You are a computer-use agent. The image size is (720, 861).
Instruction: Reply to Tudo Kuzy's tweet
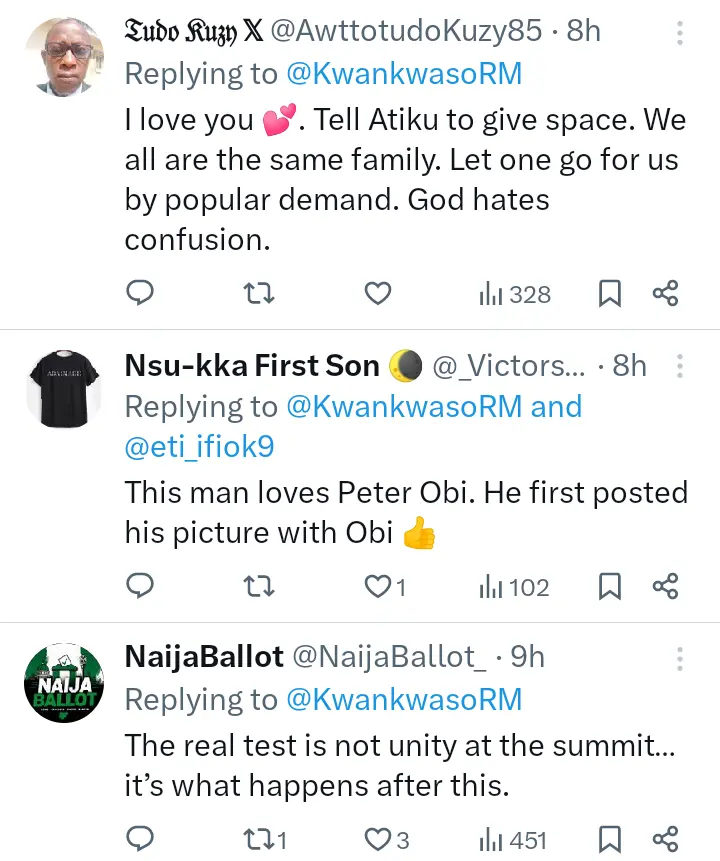(x=140, y=293)
